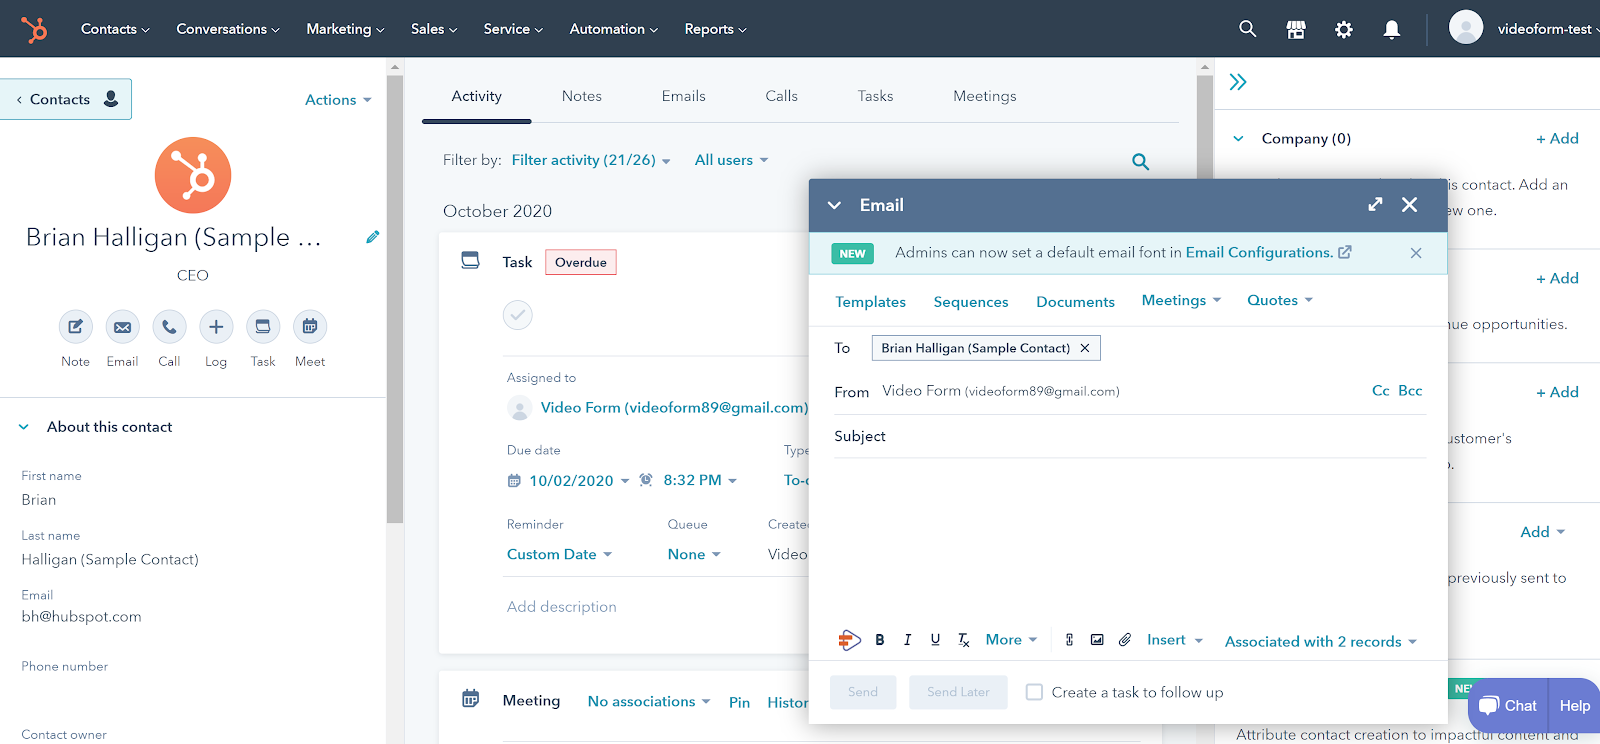Open the Actions dropdown

coord(338,100)
